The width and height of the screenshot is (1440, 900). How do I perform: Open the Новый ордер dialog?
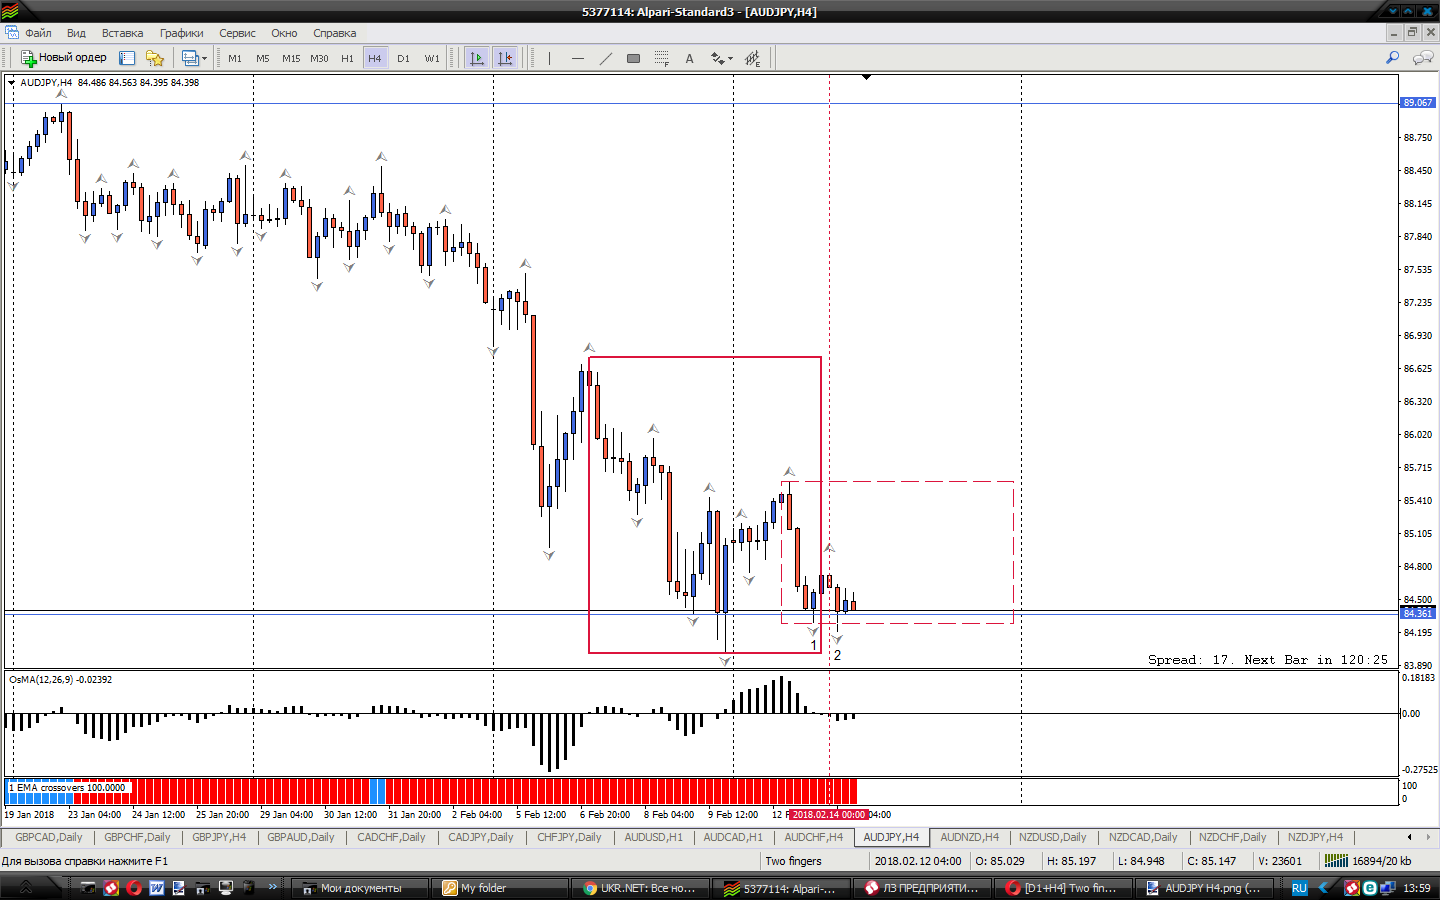point(64,58)
